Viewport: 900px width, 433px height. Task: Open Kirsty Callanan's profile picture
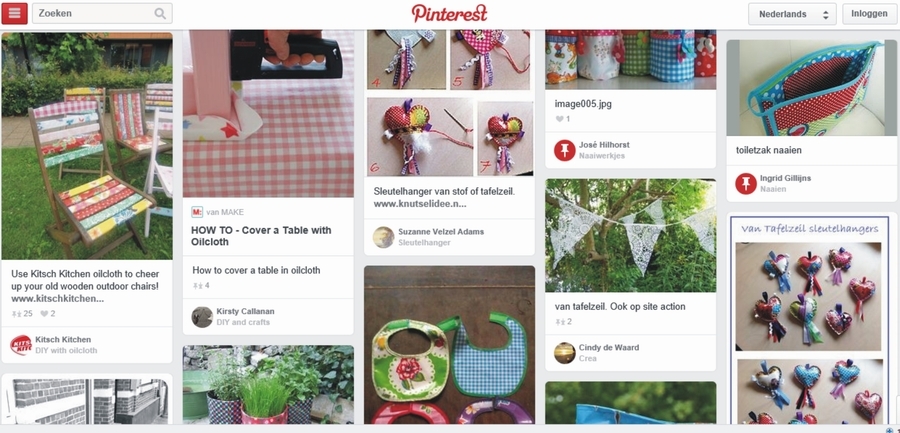[x=202, y=317]
